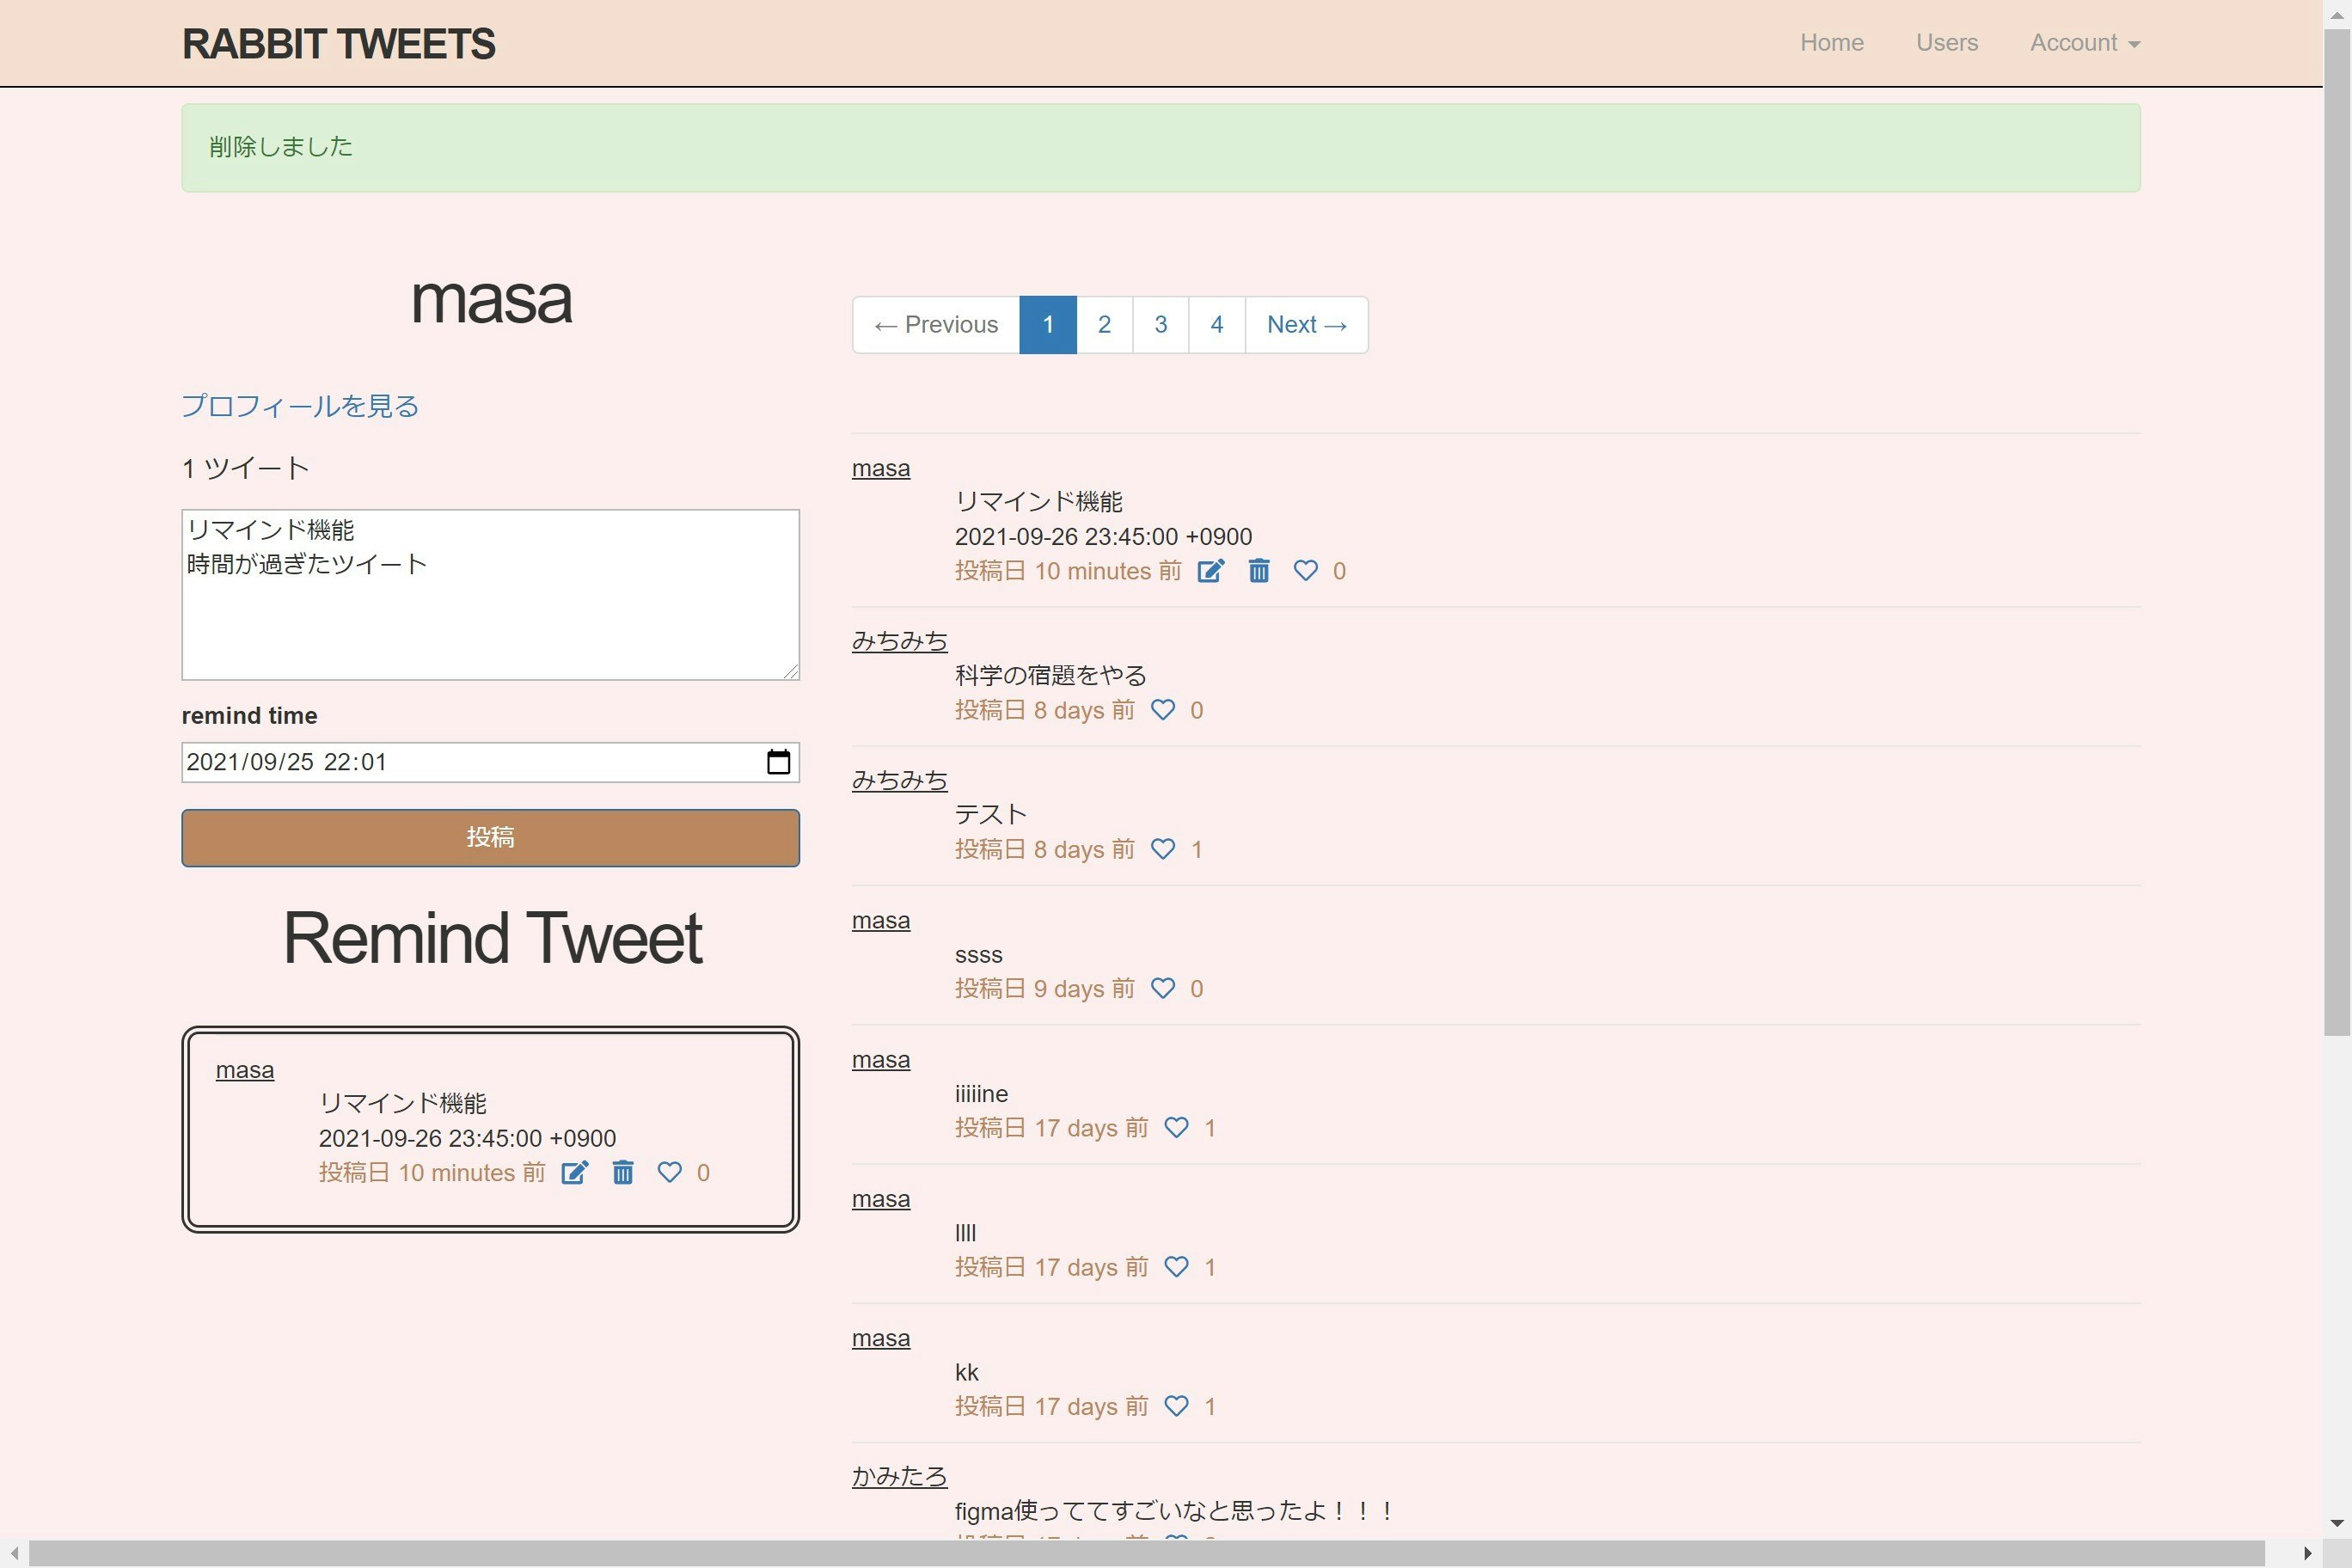Toggle like on the テスト tweet
The width and height of the screenshot is (2352, 1568).
point(1162,849)
